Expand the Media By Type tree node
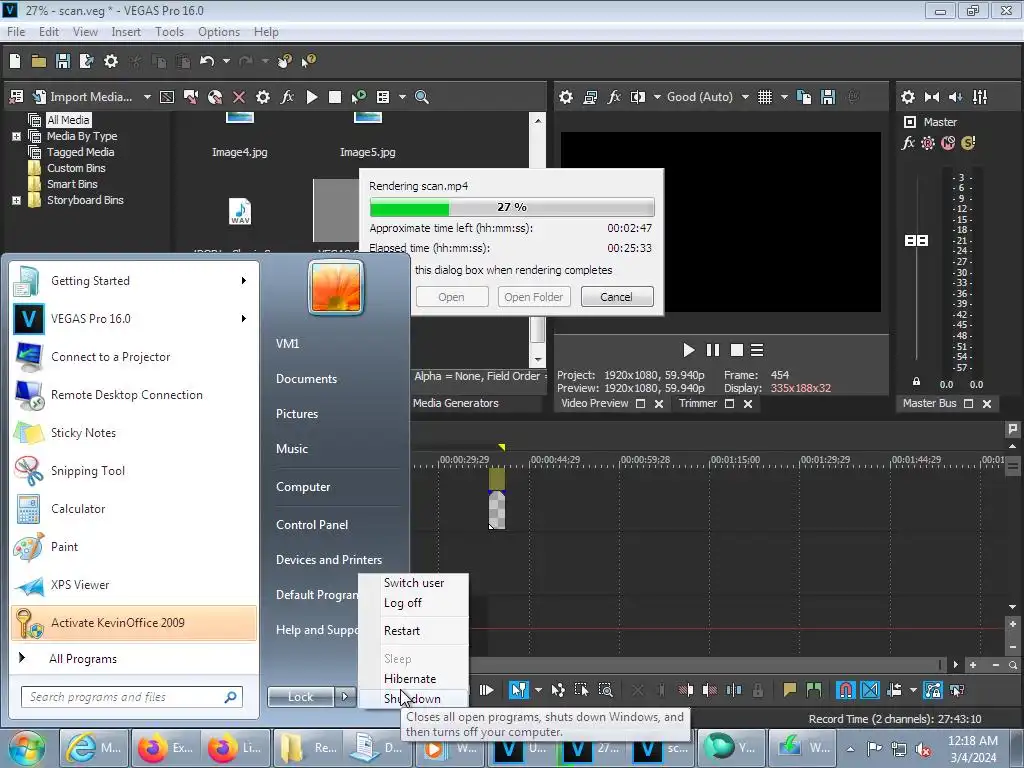The height and width of the screenshot is (768, 1024). click(16, 136)
